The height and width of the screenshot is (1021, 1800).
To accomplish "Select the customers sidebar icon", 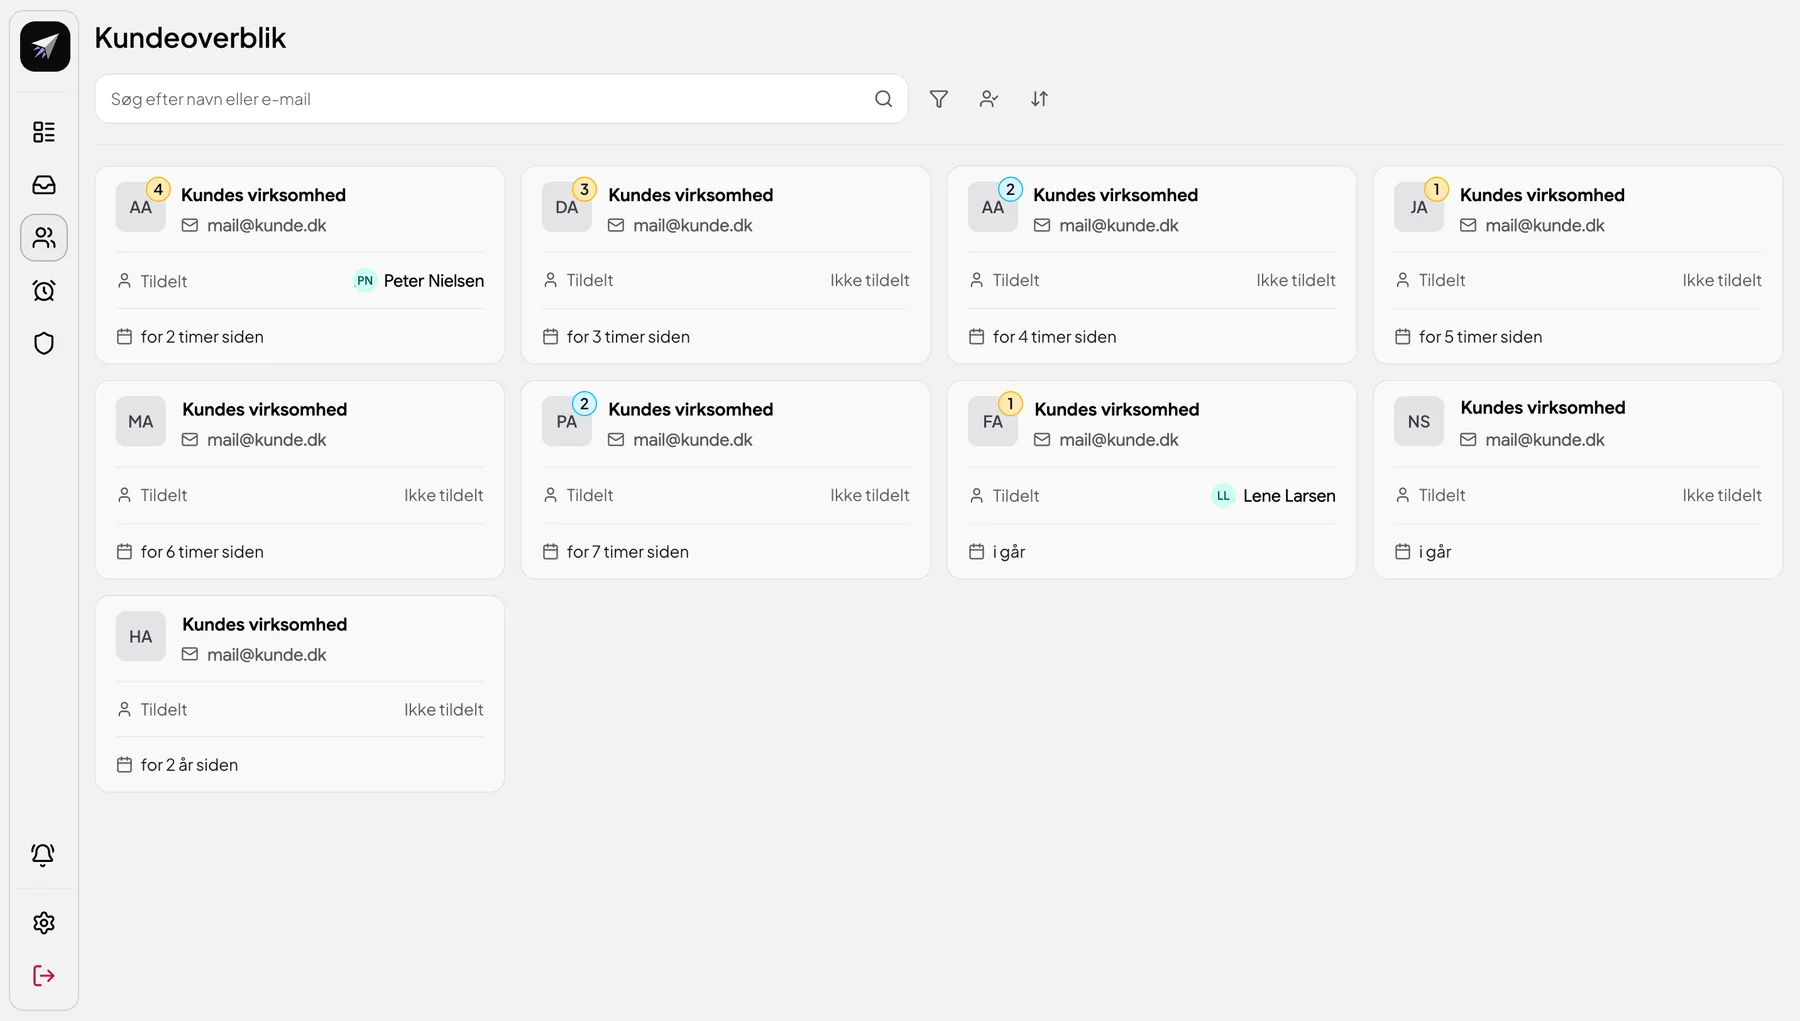I will (44, 238).
